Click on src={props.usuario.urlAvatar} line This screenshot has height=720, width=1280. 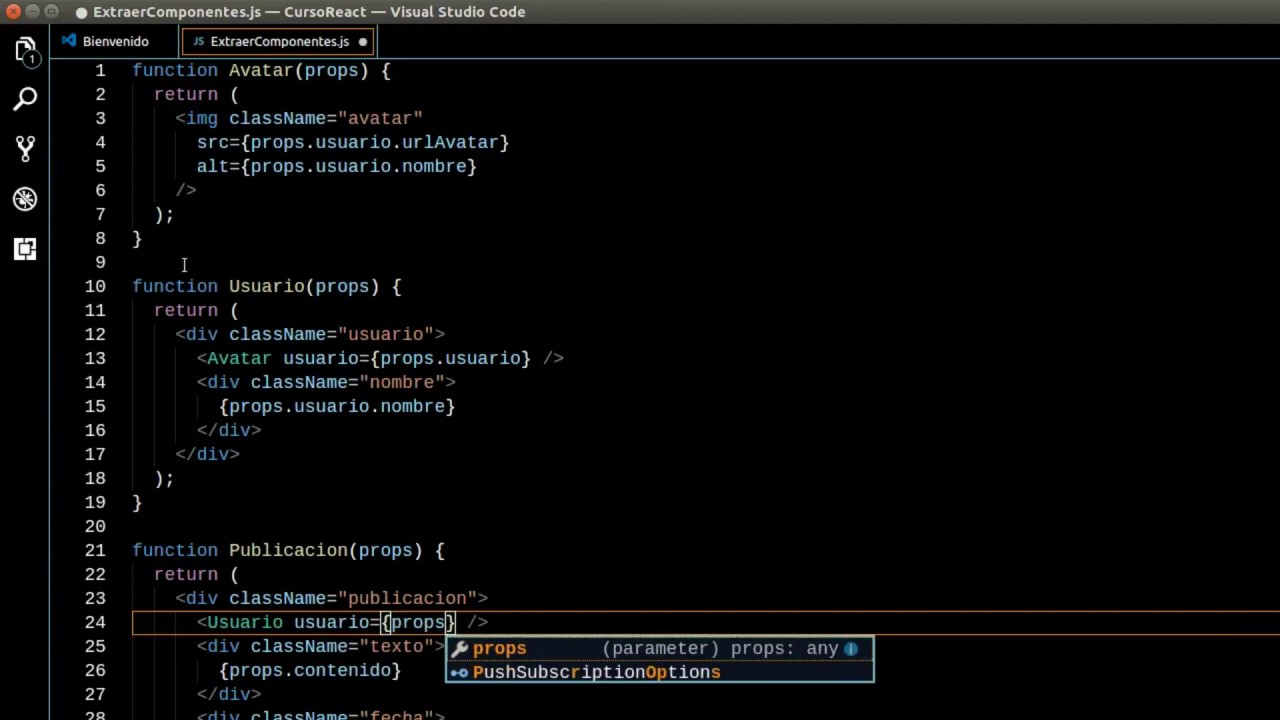click(x=353, y=142)
